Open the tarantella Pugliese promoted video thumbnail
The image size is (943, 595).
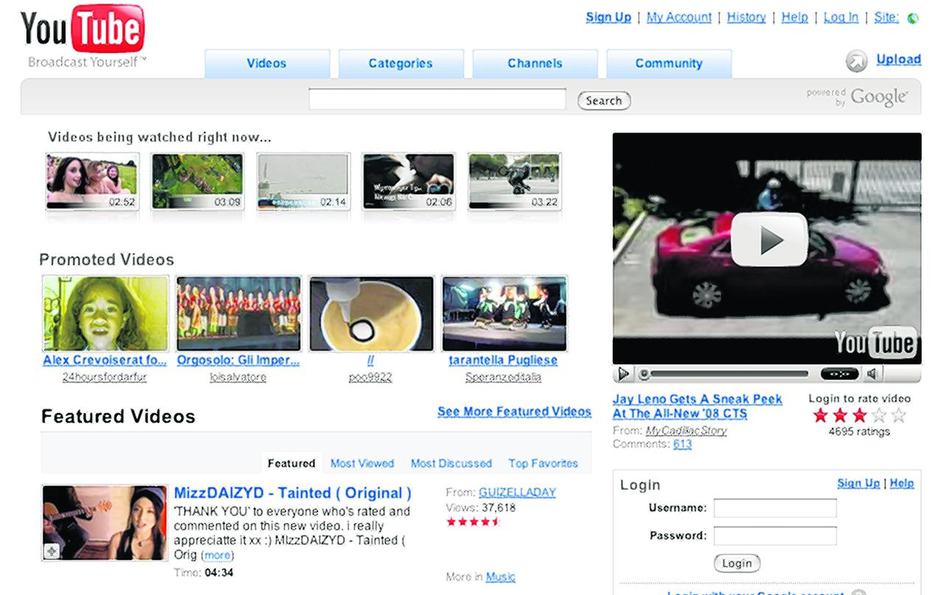point(504,314)
